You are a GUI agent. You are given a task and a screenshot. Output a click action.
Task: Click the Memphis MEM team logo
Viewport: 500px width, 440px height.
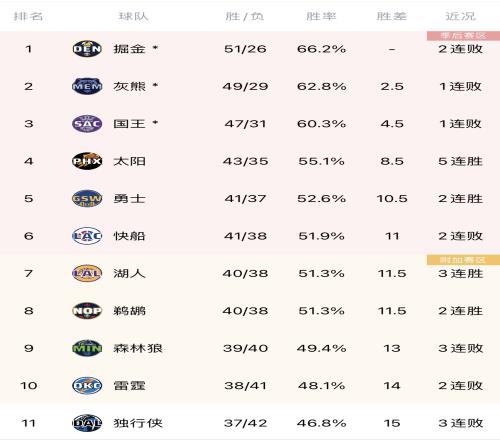87,86
